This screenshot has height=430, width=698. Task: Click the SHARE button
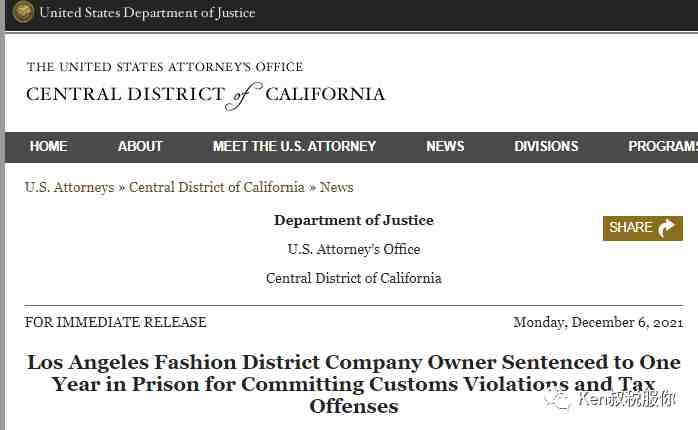click(643, 228)
